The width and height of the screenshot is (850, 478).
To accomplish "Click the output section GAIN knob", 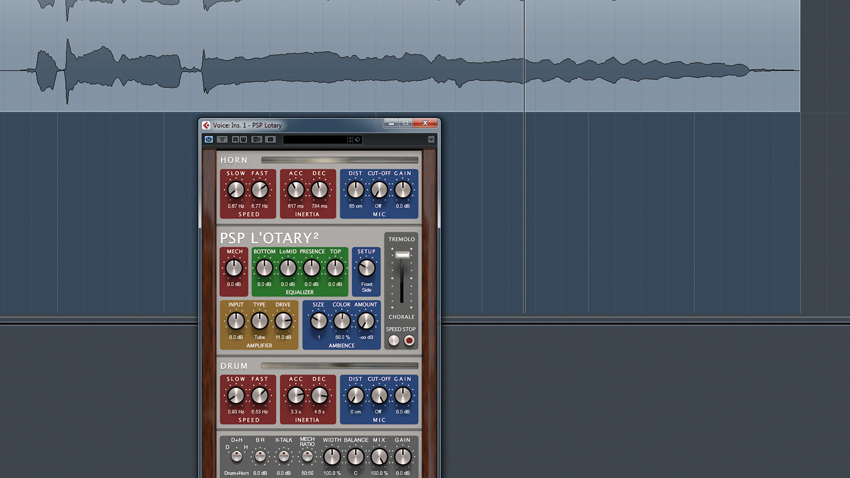I will pyautogui.click(x=403, y=457).
